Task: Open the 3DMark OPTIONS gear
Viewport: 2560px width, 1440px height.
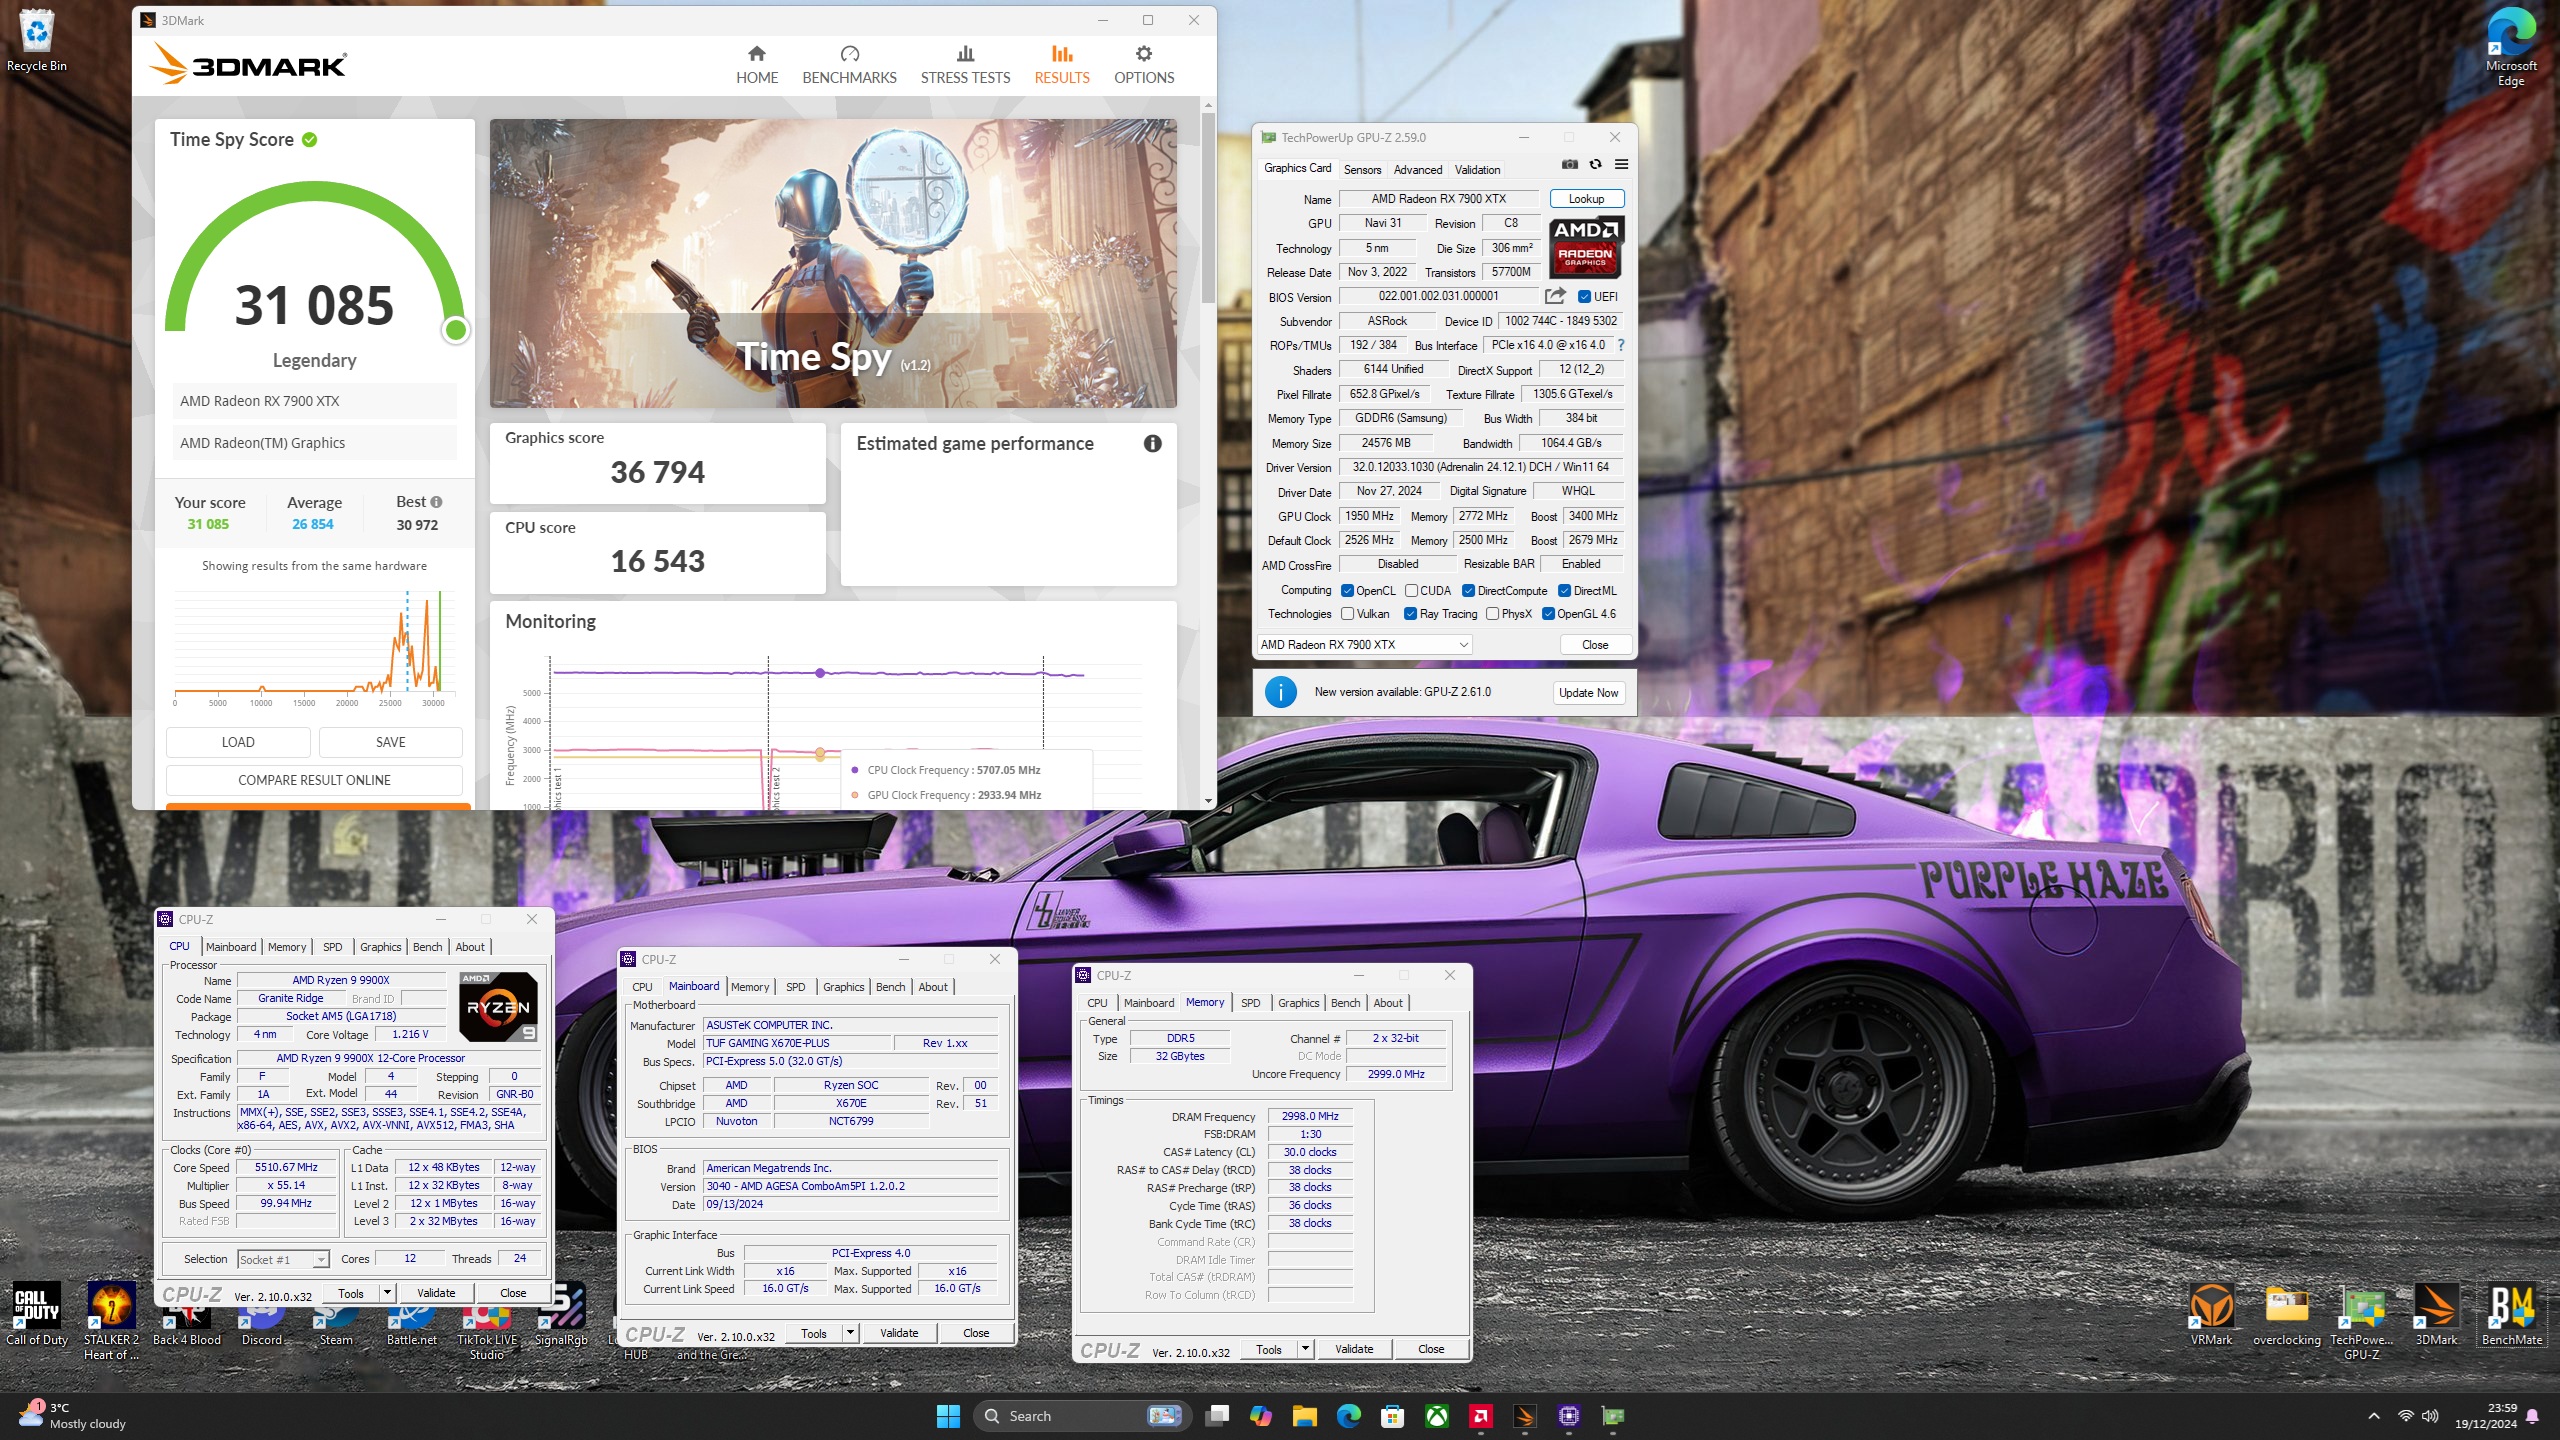Action: [1144, 65]
